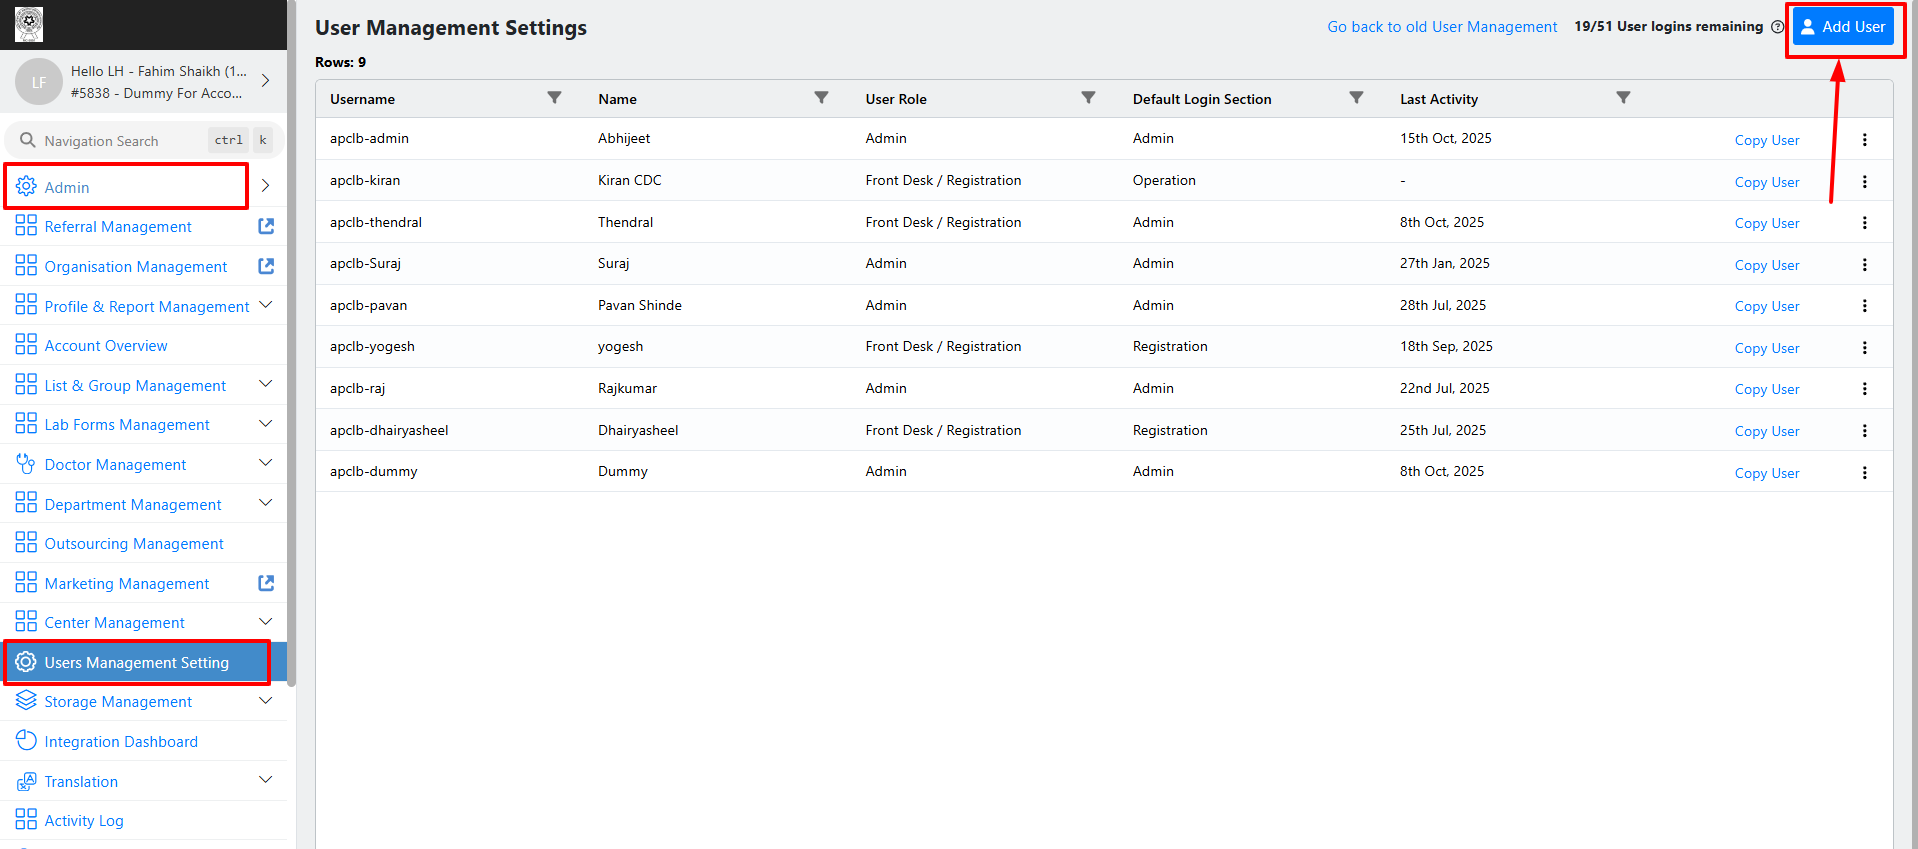The width and height of the screenshot is (1918, 849).
Task: Click the Default Login Section filter icon
Action: (1356, 98)
